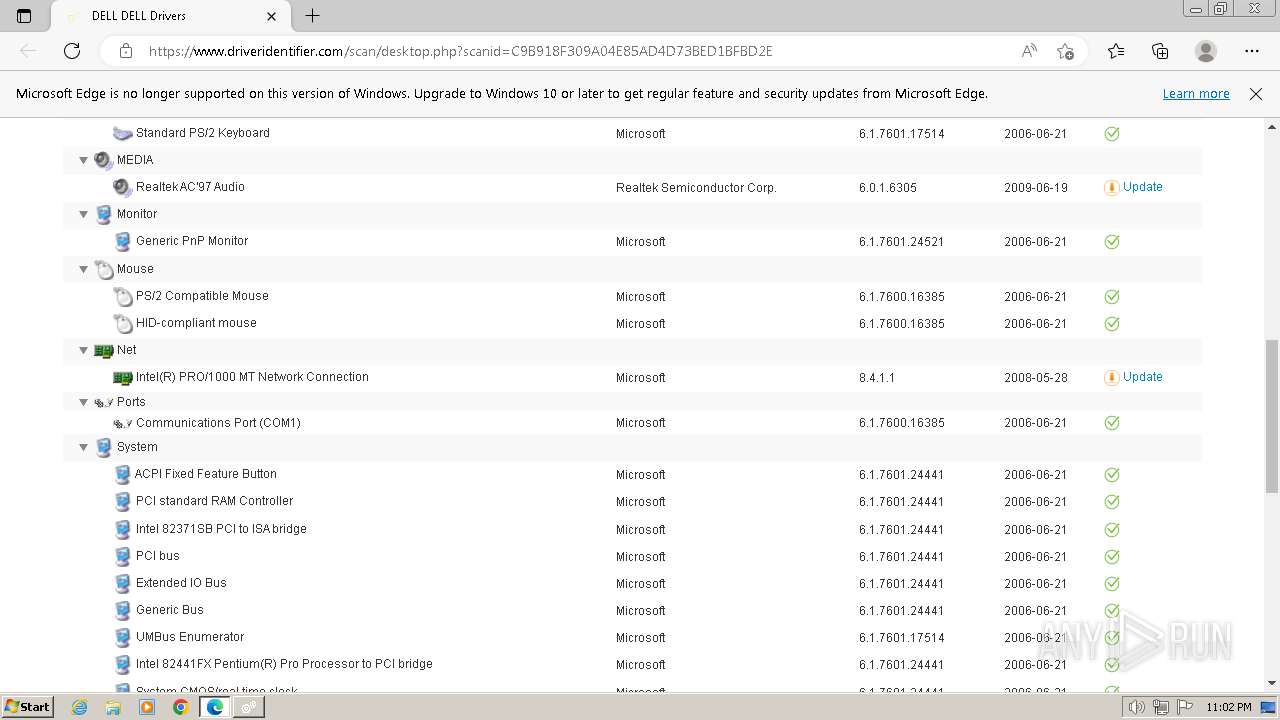The height and width of the screenshot is (720, 1280).
Task: Open the volume control in system tray
Action: tap(1137, 707)
